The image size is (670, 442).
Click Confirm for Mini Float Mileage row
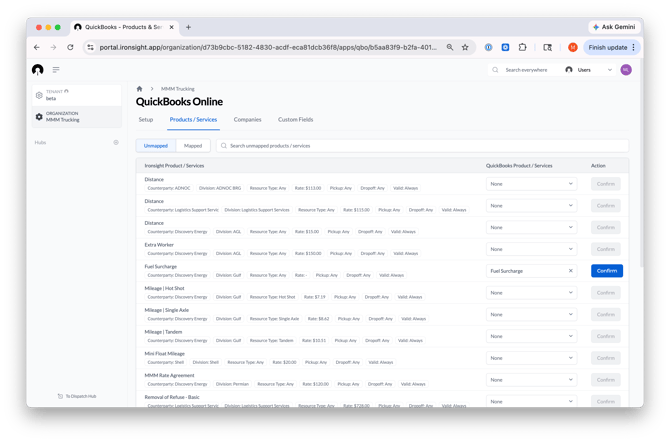click(x=605, y=358)
